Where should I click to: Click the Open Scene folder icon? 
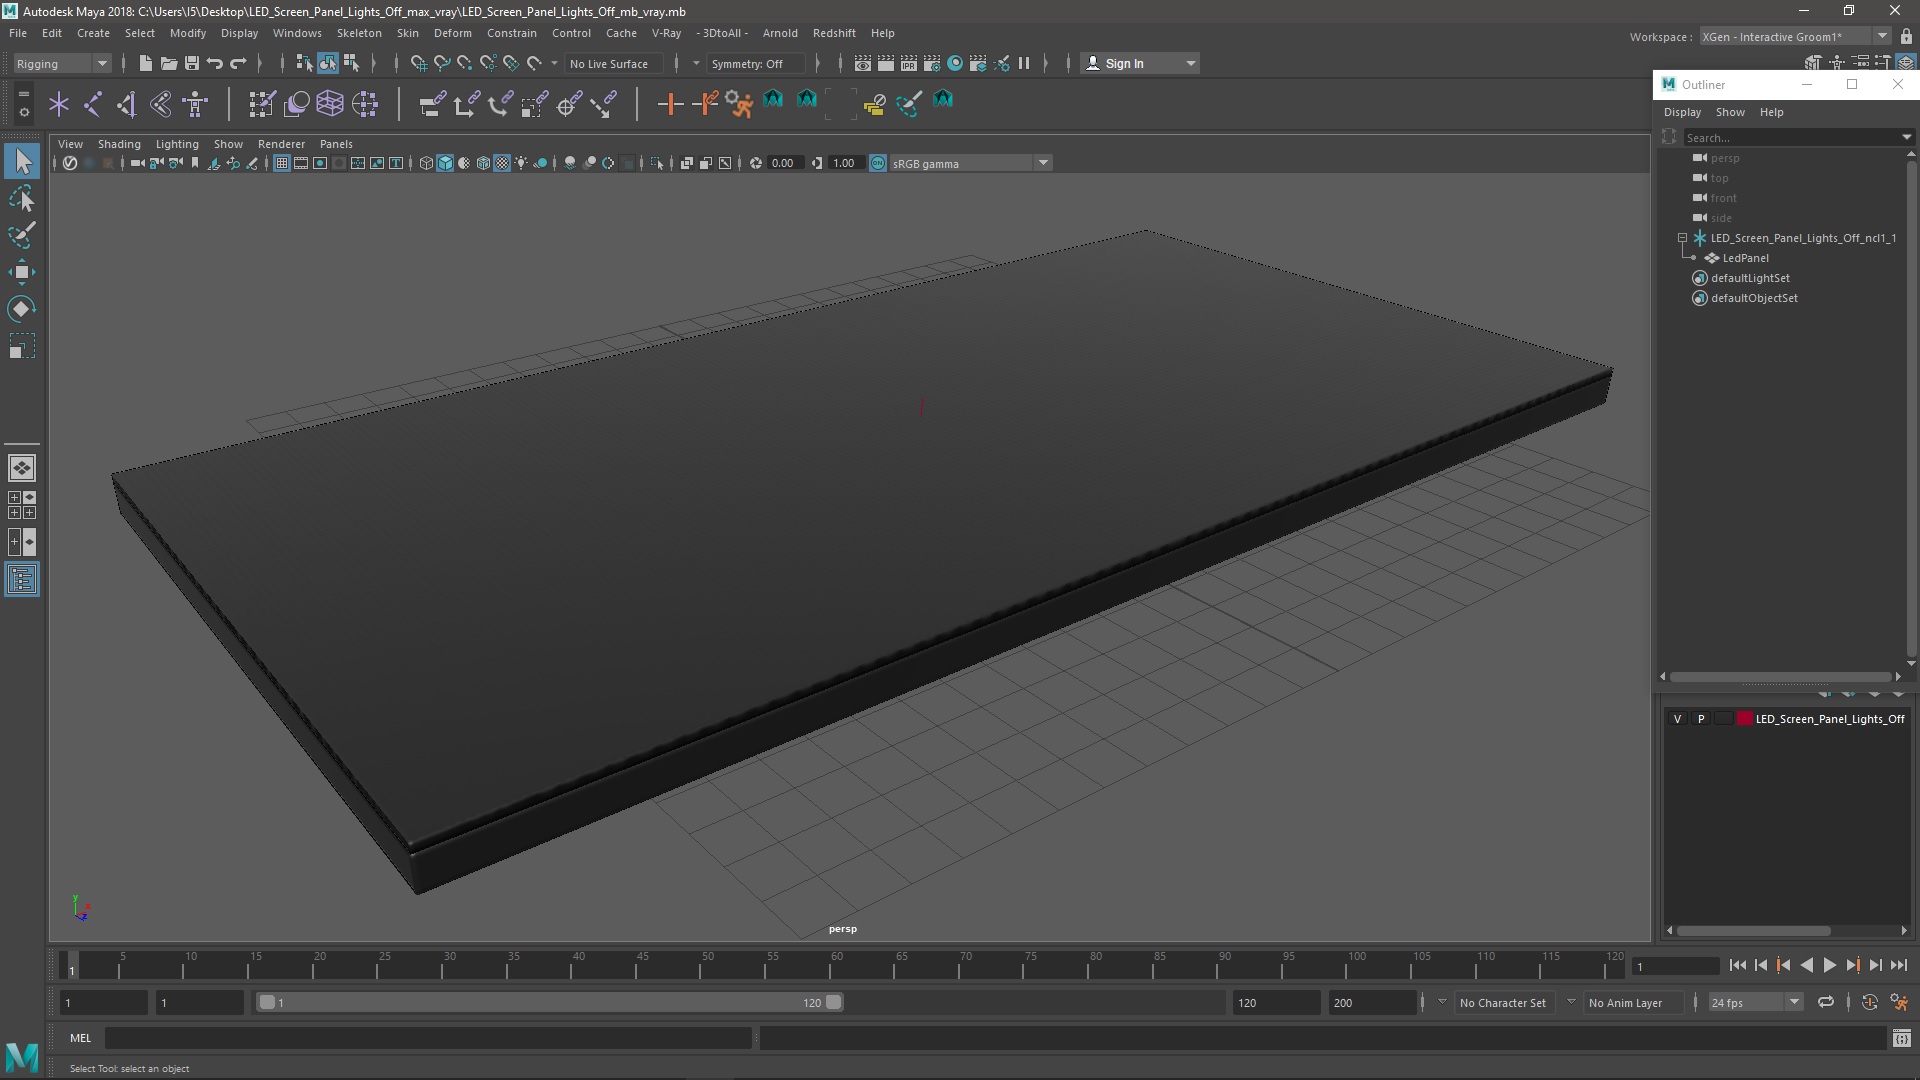(x=168, y=63)
